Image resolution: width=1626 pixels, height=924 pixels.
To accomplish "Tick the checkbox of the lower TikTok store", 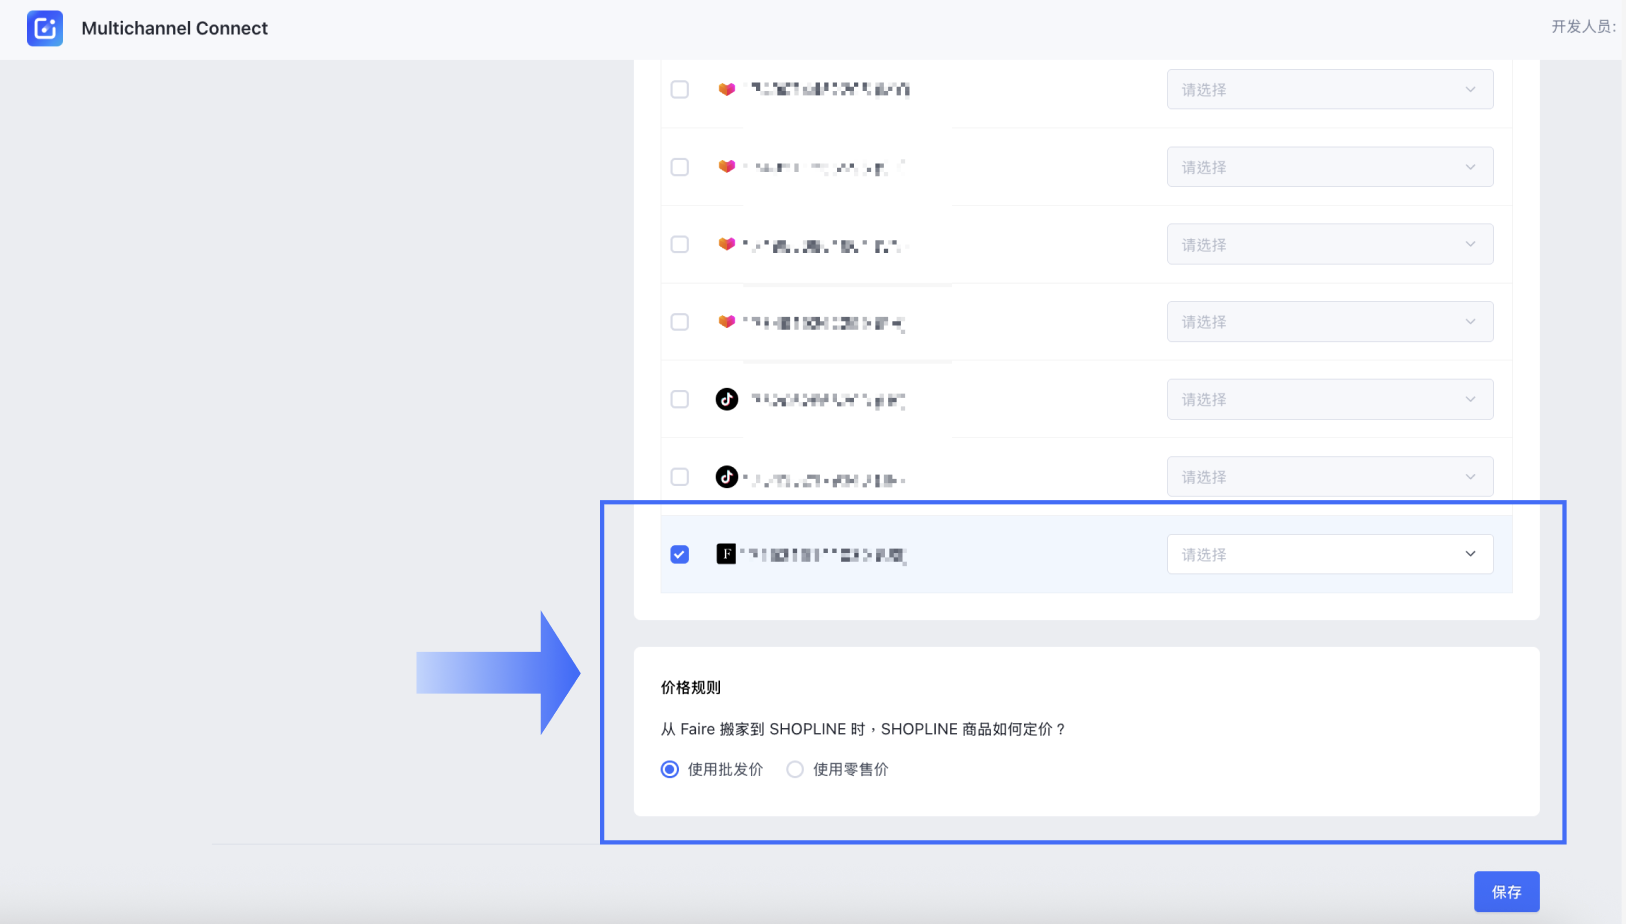I will coord(680,477).
